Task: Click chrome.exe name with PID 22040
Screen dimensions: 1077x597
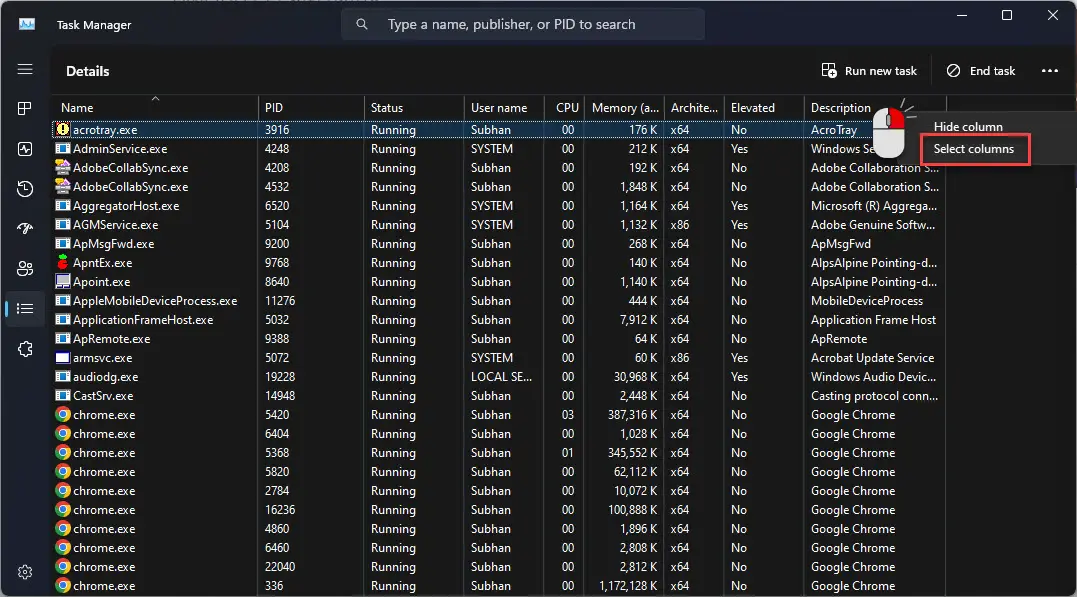Action: pyautogui.click(x=104, y=567)
